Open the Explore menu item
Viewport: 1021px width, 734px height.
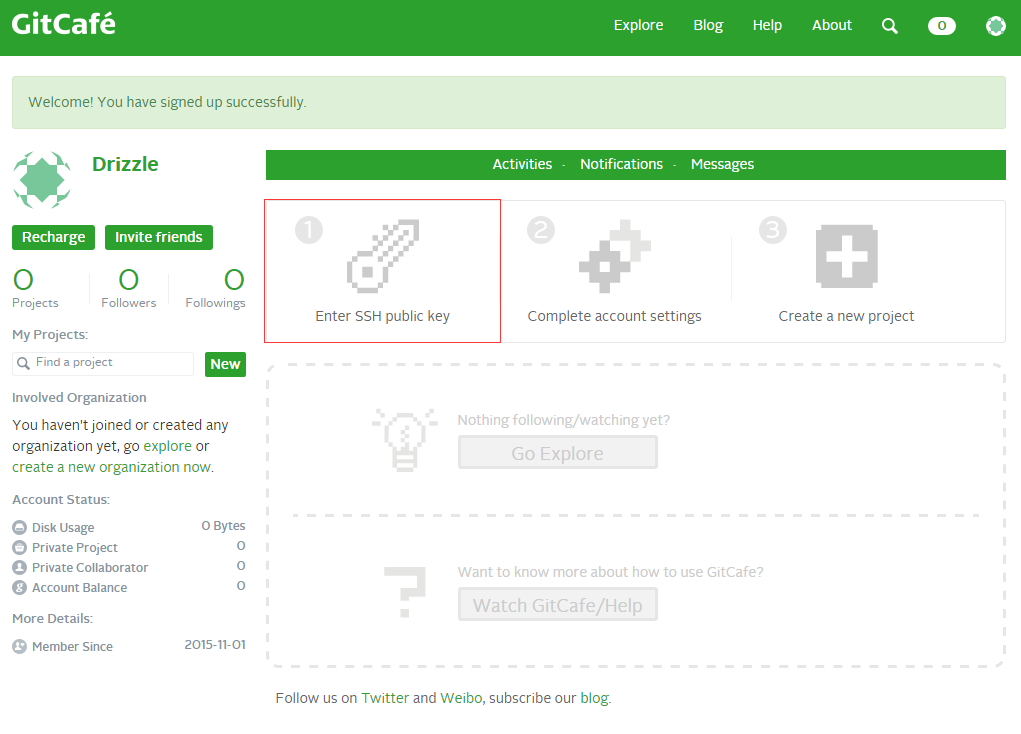(638, 25)
